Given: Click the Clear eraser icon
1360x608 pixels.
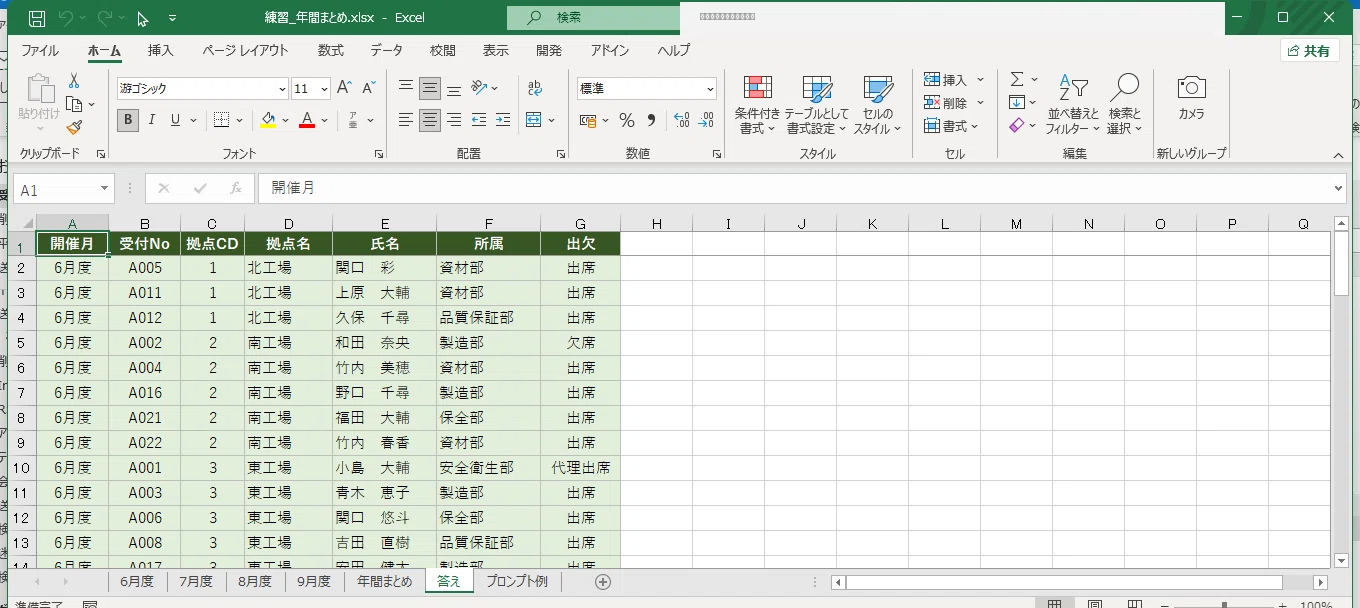Looking at the screenshot, I should 1017,125.
